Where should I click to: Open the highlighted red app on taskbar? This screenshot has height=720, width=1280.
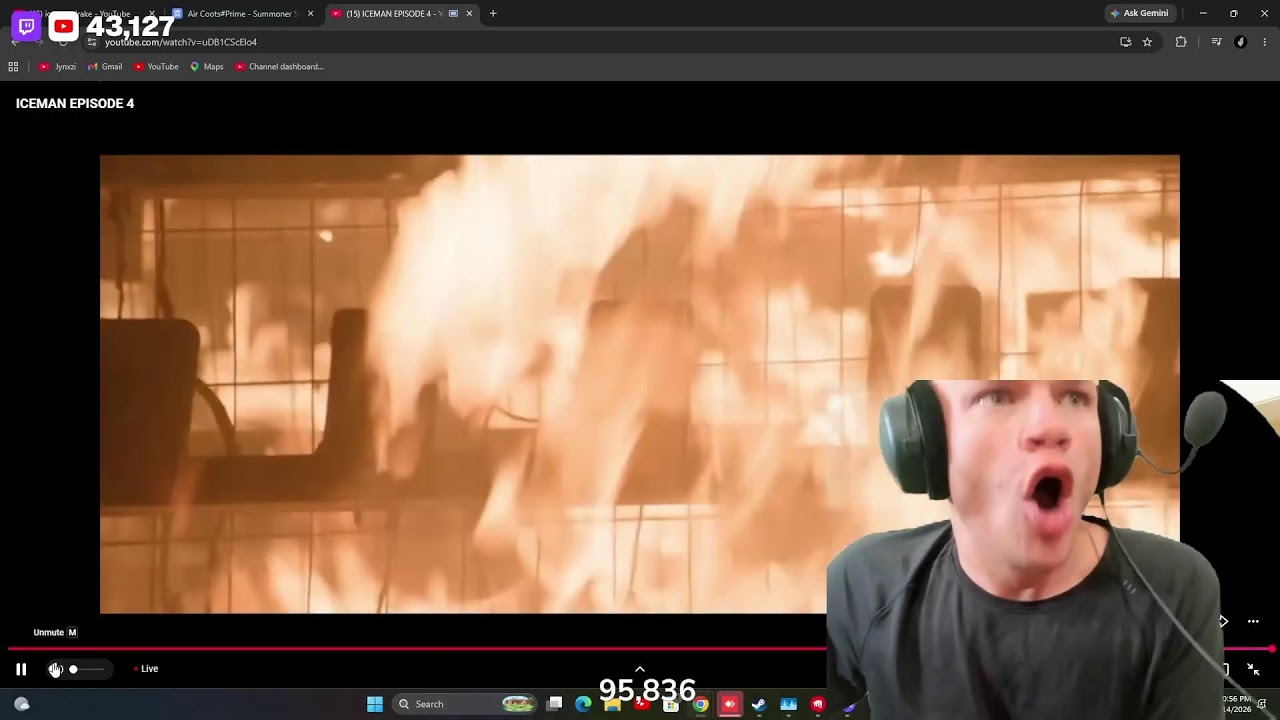tap(730, 704)
